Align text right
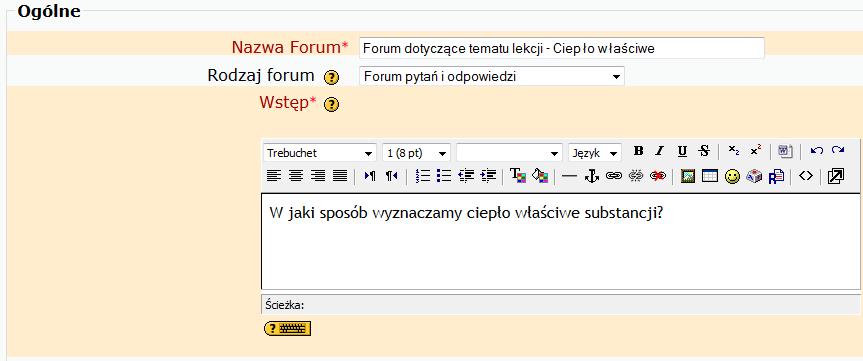Image resolution: width=863 pixels, height=361 pixels. 318,176
